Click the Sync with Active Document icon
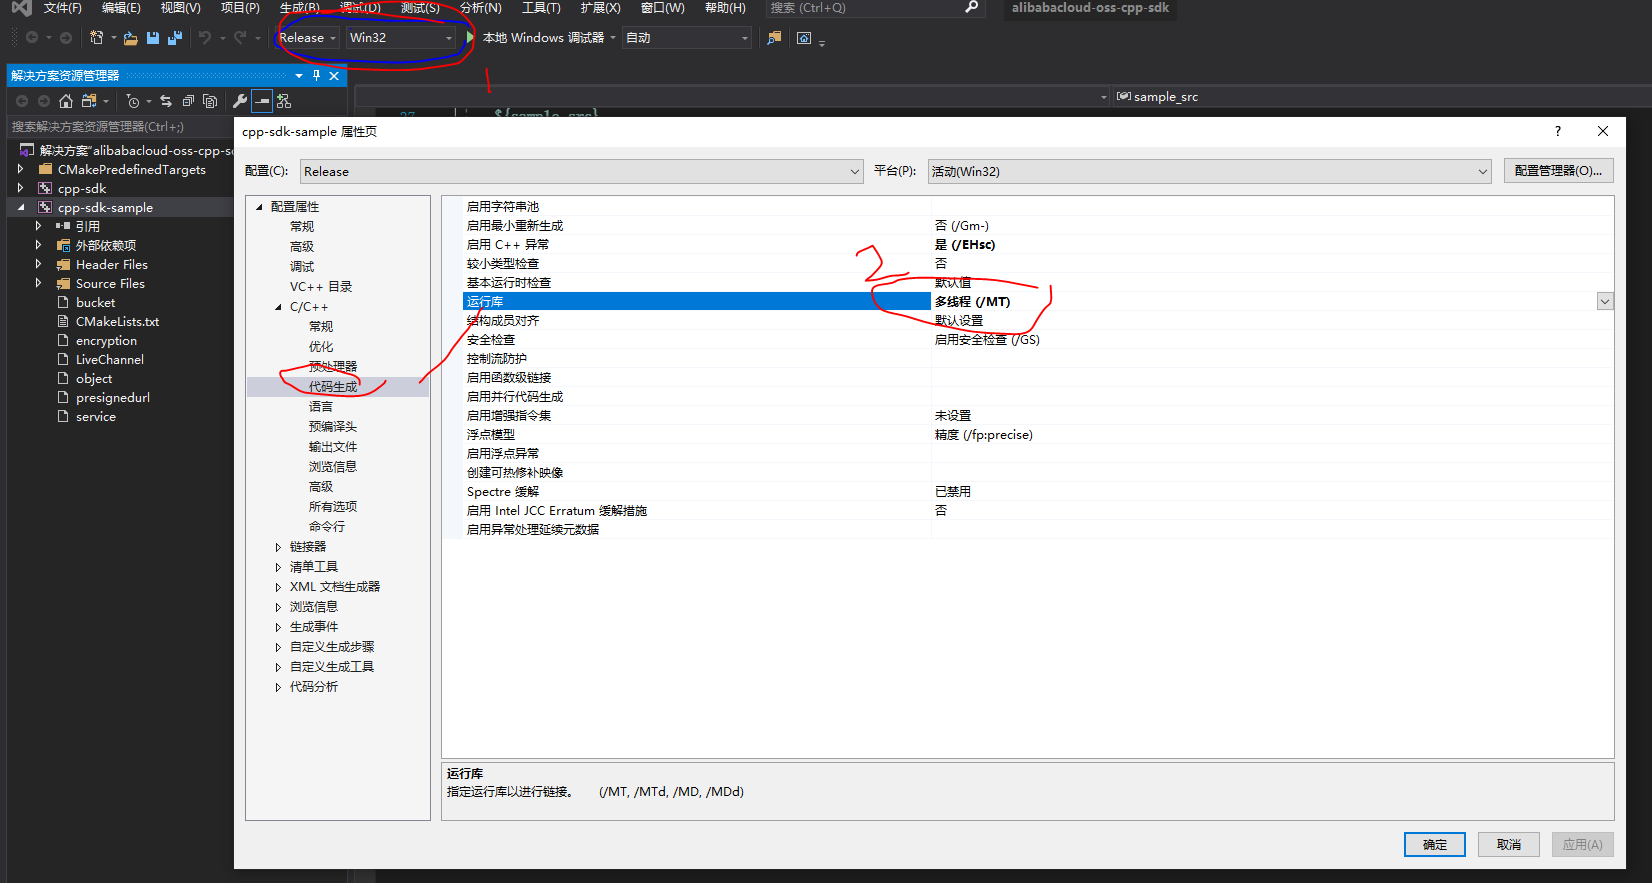The image size is (1652, 883). pos(166,101)
